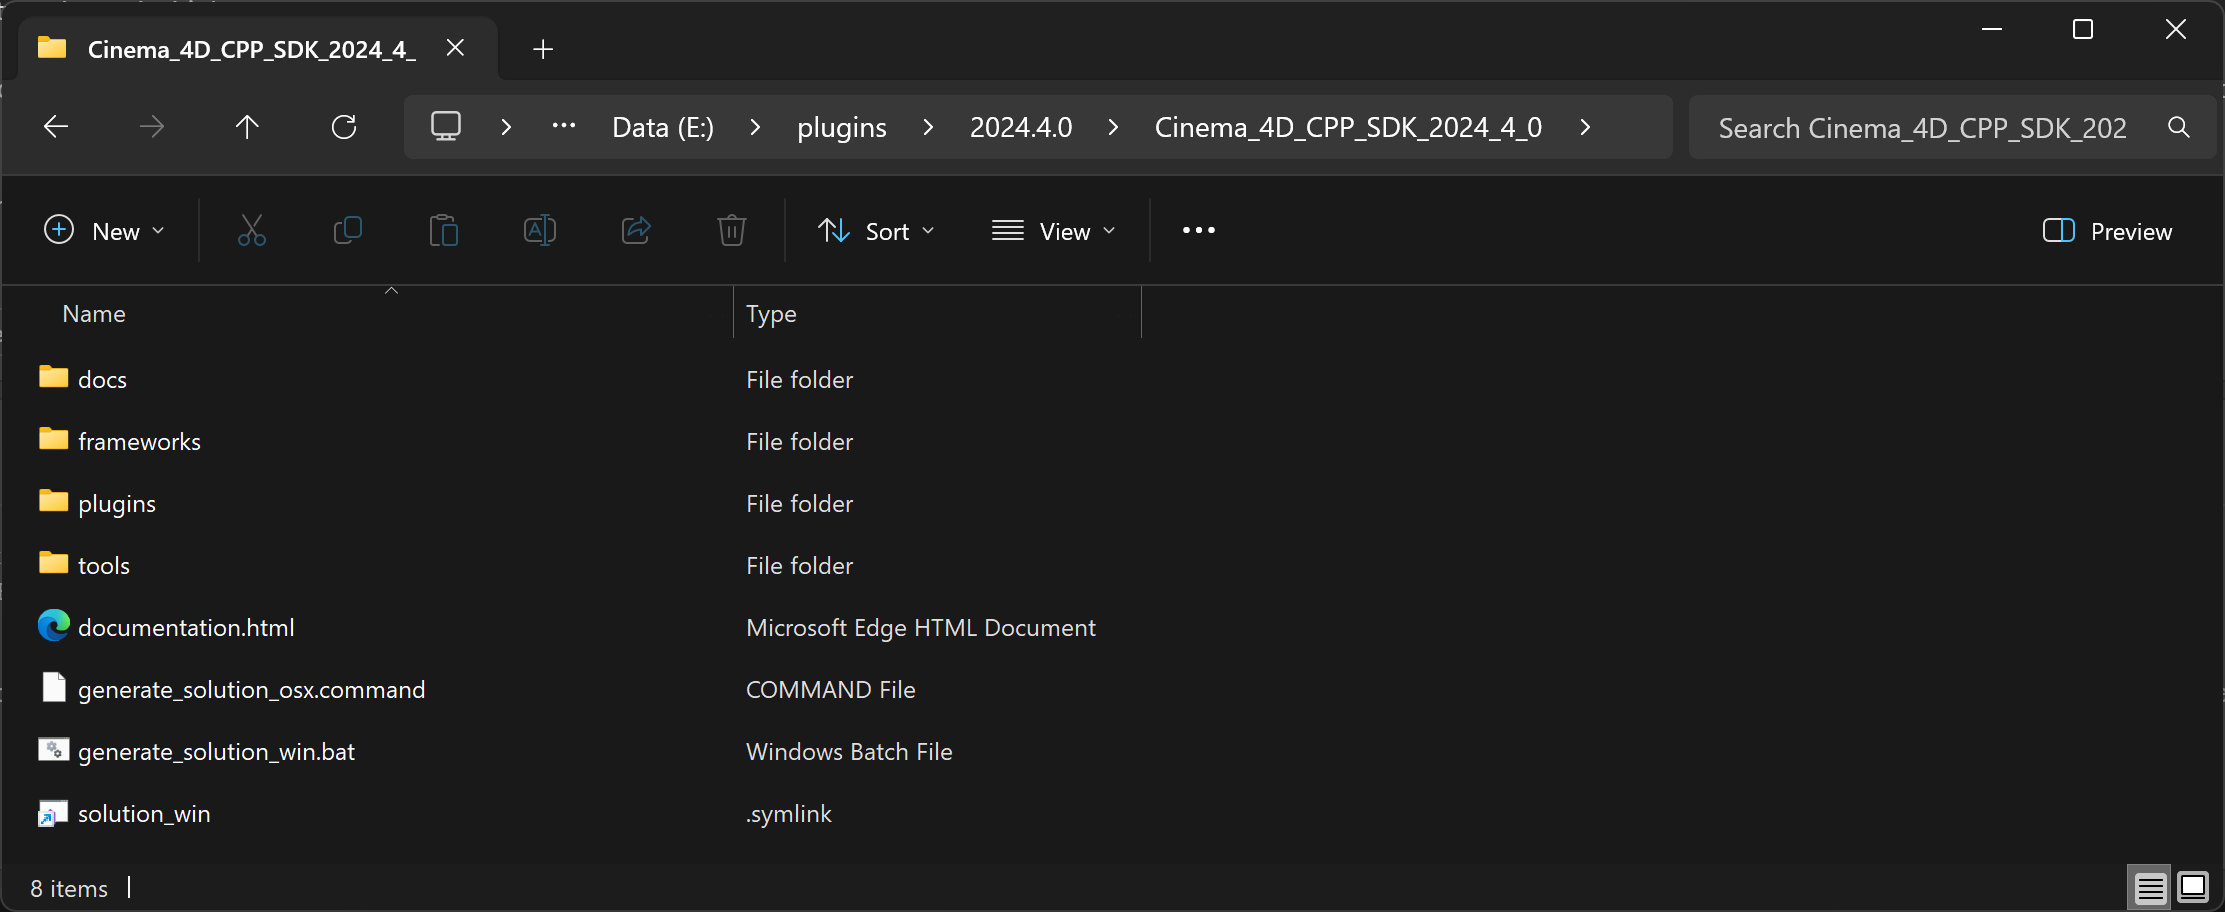
Task: Click the Share icon in toolbar
Action: coord(636,231)
